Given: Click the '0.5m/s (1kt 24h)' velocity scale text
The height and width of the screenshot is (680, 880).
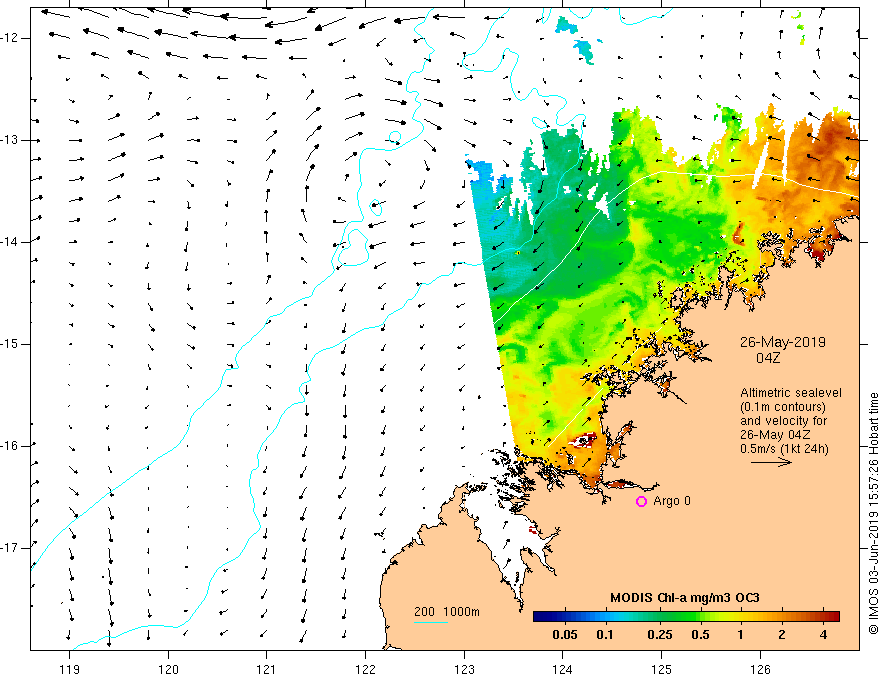Looking at the screenshot, I should click(x=784, y=448).
